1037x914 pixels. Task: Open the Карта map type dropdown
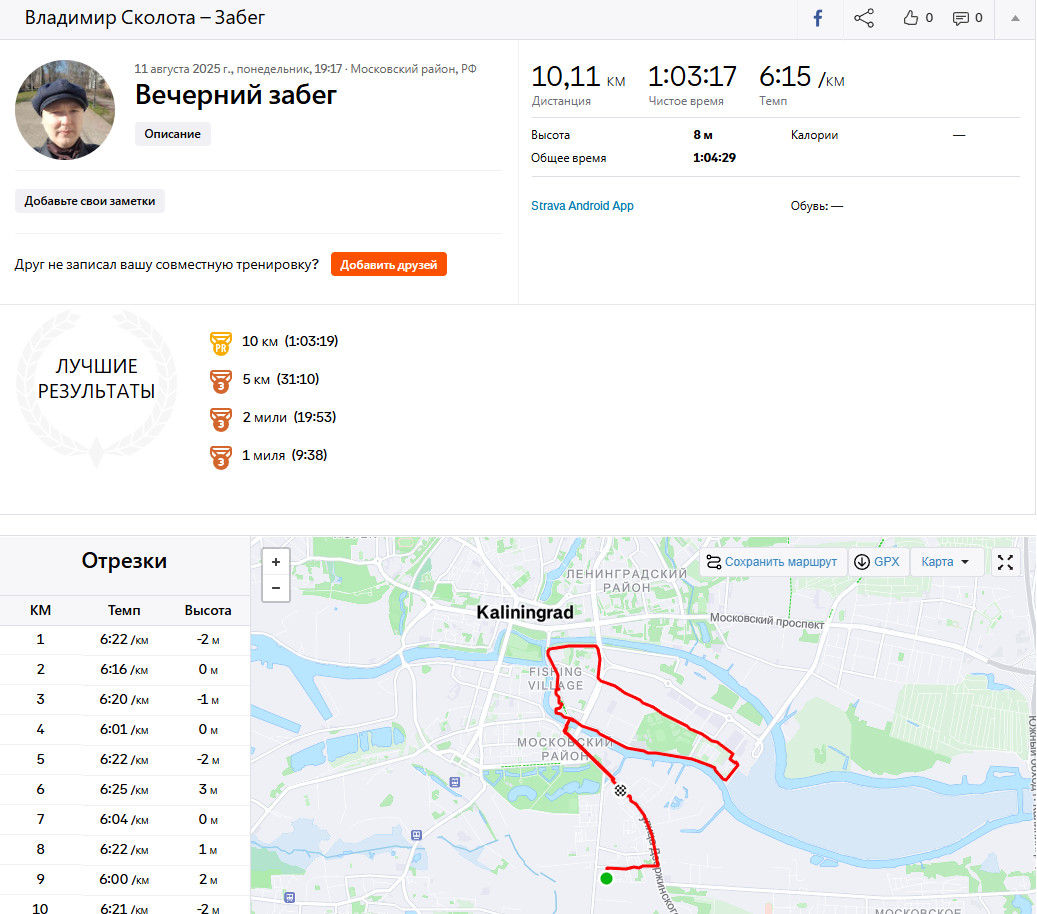[944, 562]
